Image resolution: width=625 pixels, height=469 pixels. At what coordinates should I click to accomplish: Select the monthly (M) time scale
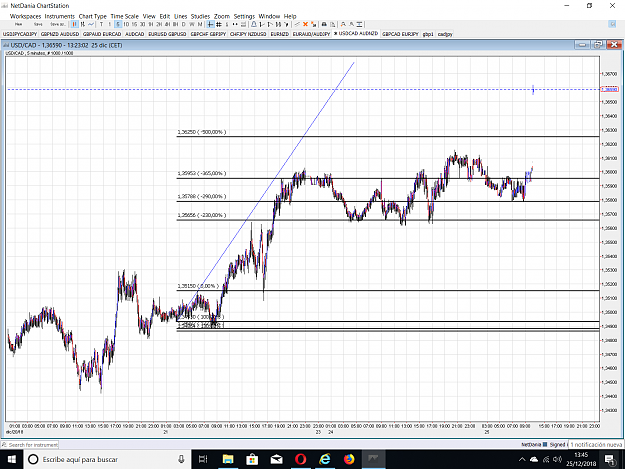(x=200, y=24)
